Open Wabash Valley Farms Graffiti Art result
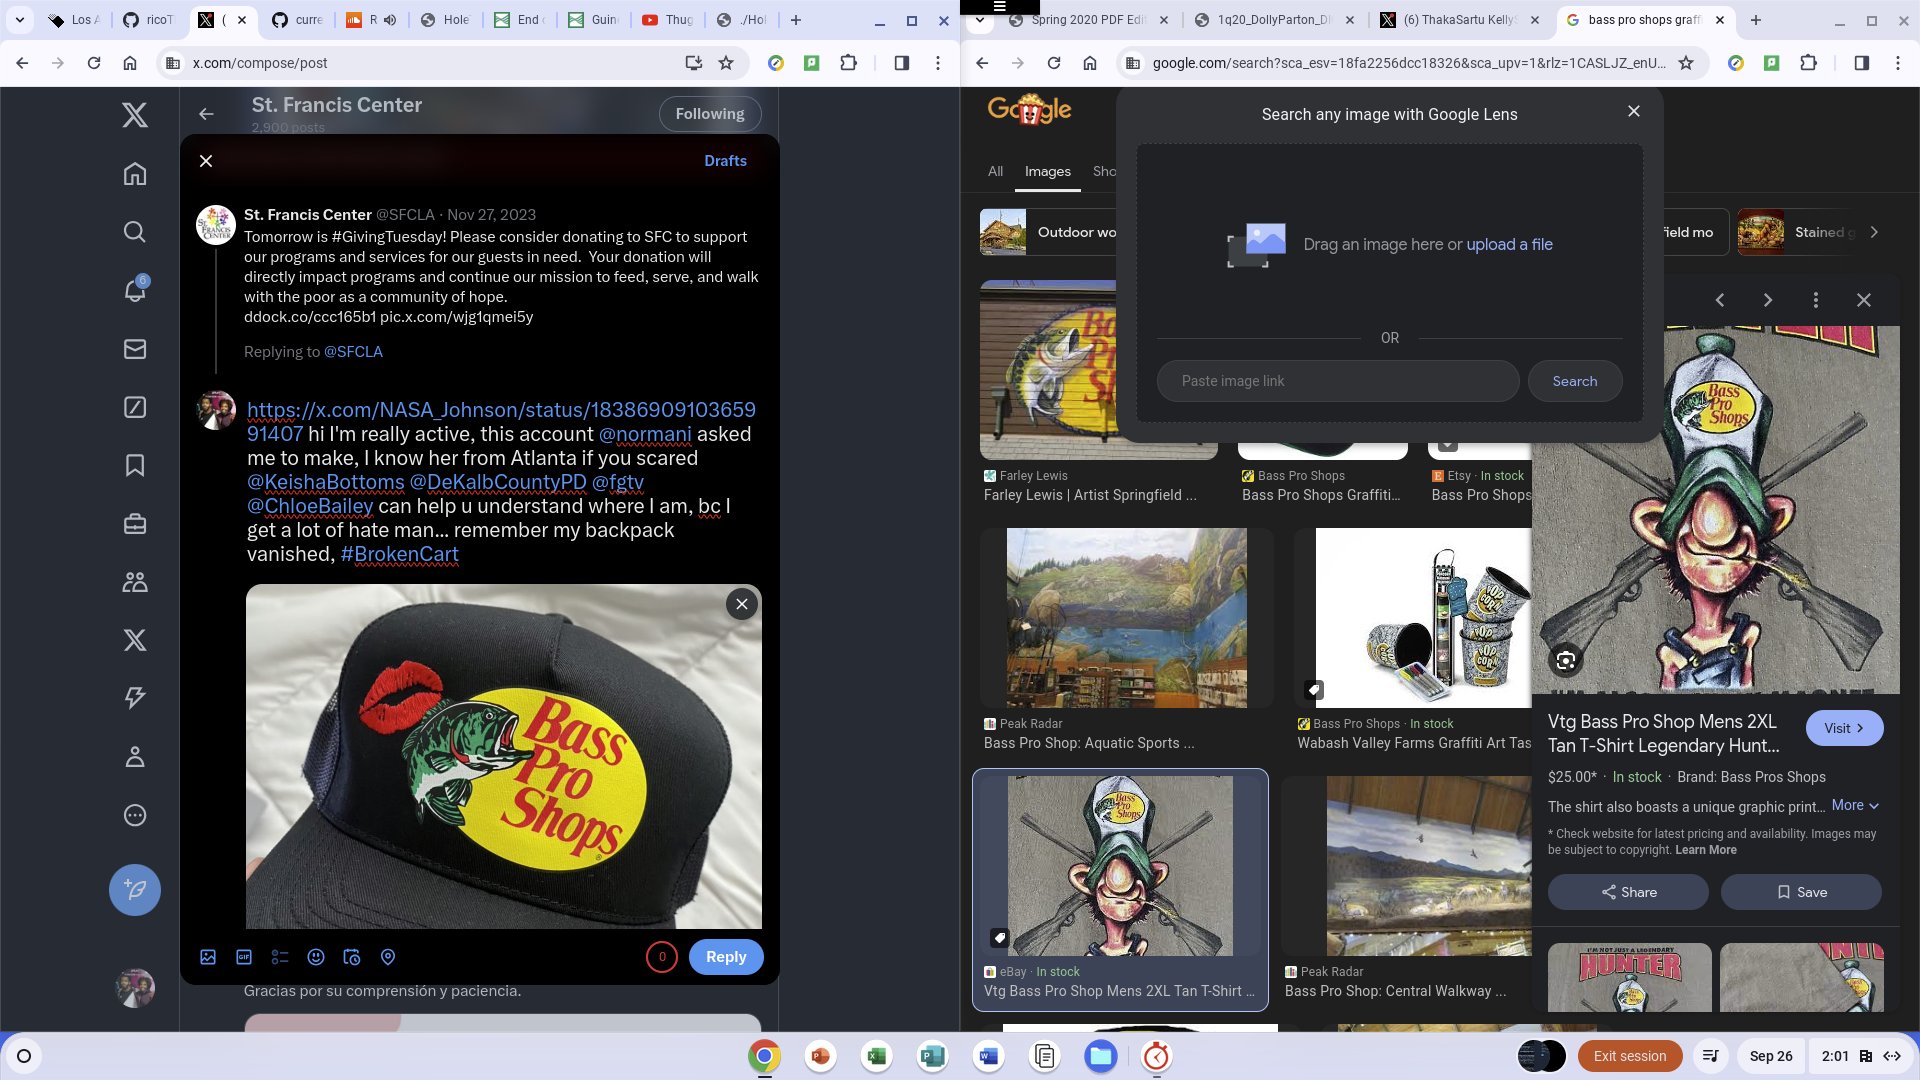Image resolution: width=1920 pixels, height=1080 pixels. pos(1414,743)
